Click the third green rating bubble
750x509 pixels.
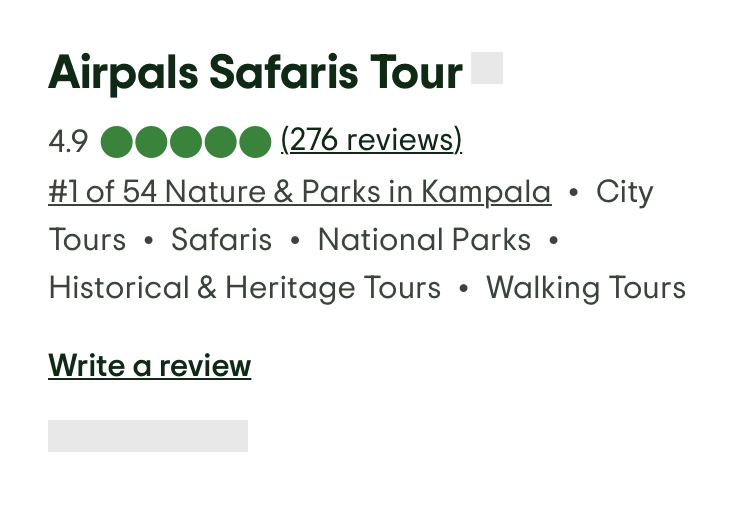coord(186,142)
